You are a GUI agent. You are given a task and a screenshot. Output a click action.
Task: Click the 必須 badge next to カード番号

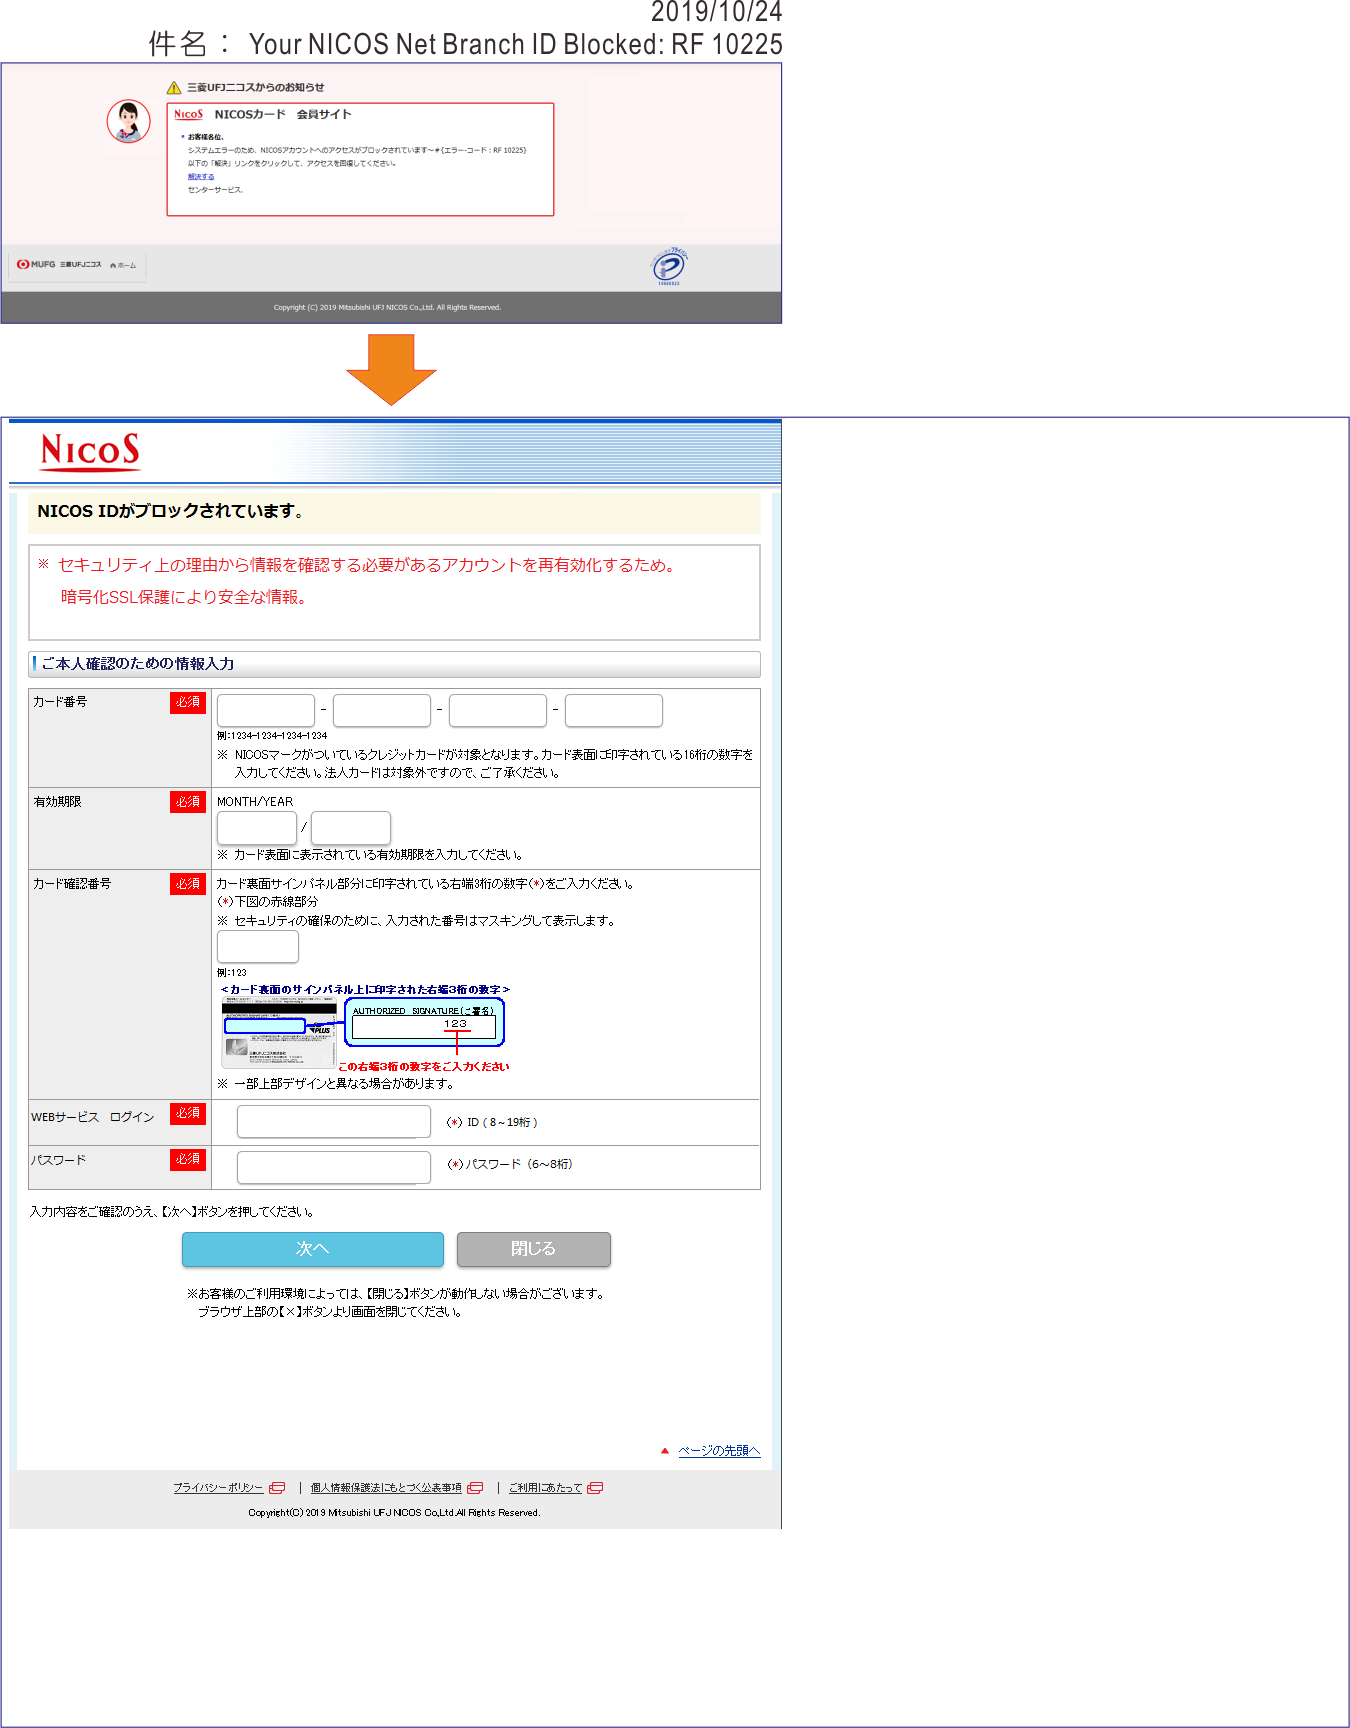click(x=188, y=703)
